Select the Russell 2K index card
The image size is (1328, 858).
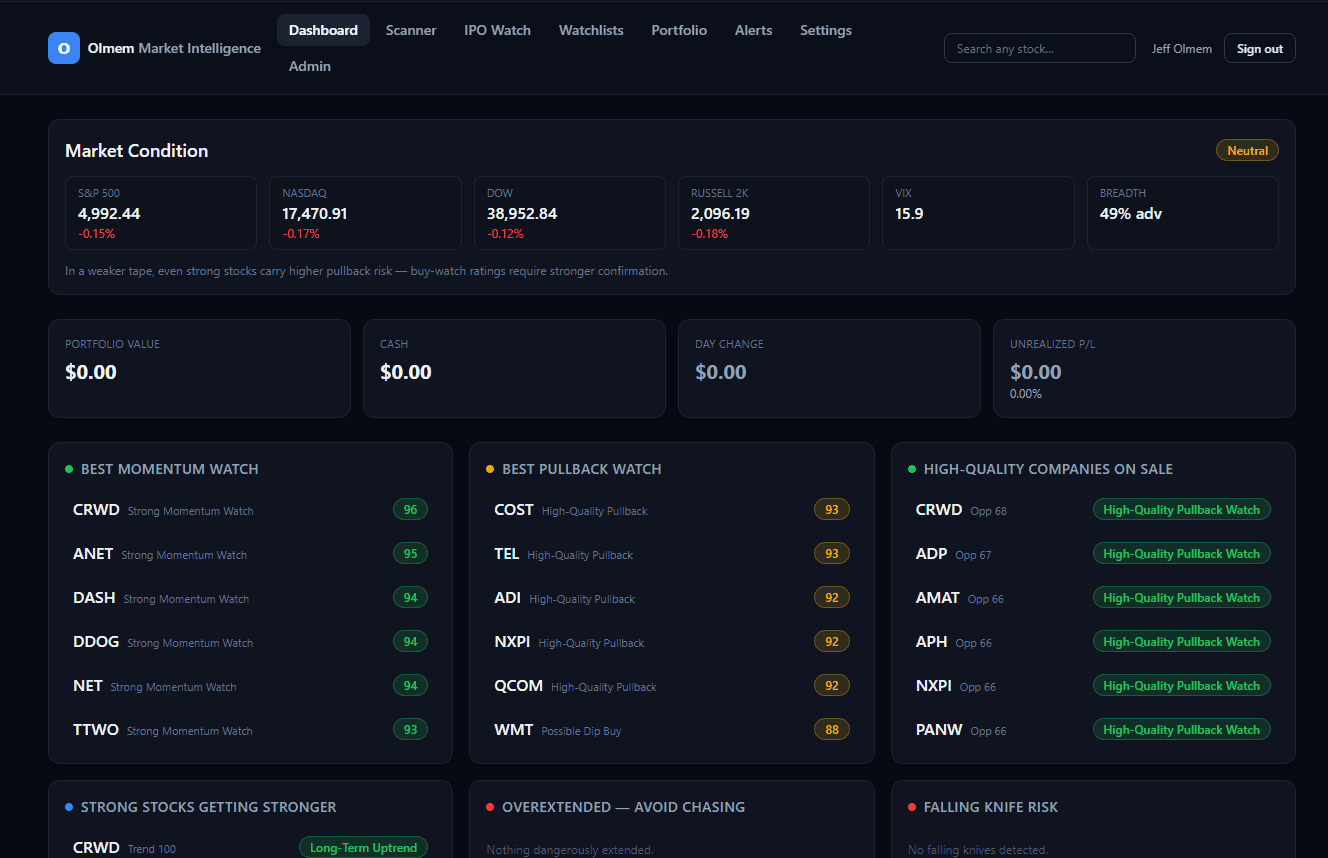[x=774, y=213]
